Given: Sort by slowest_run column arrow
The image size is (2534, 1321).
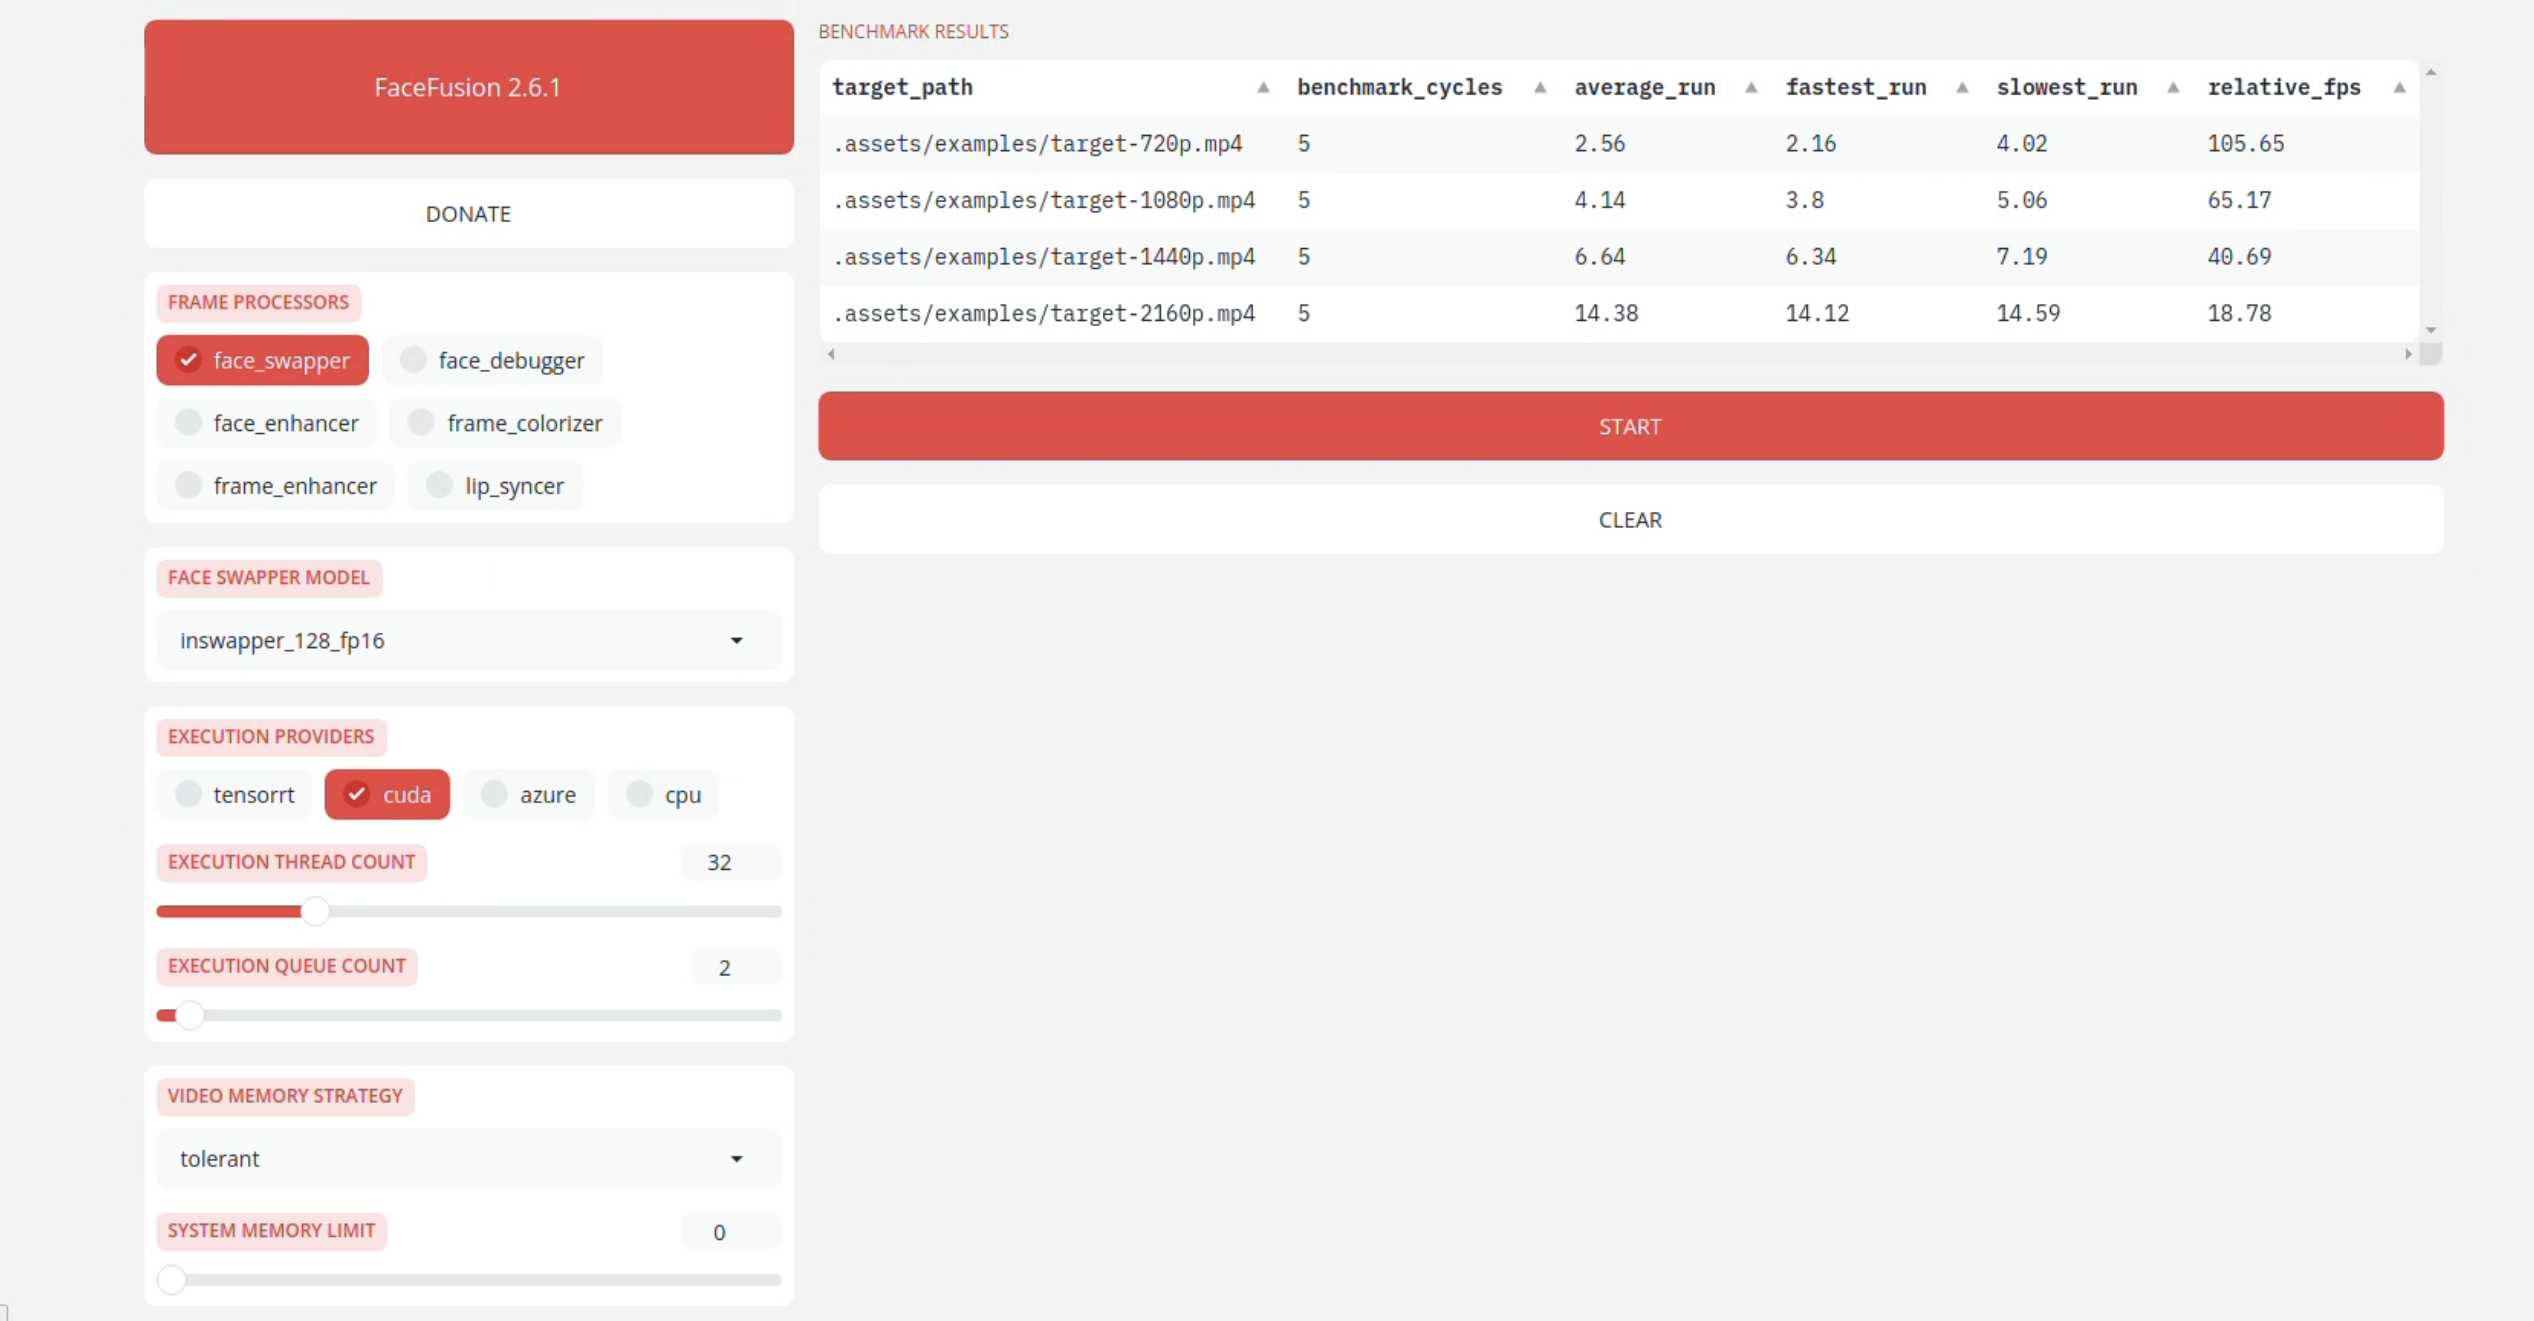Looking at the screenshot, I should 2173,88.
